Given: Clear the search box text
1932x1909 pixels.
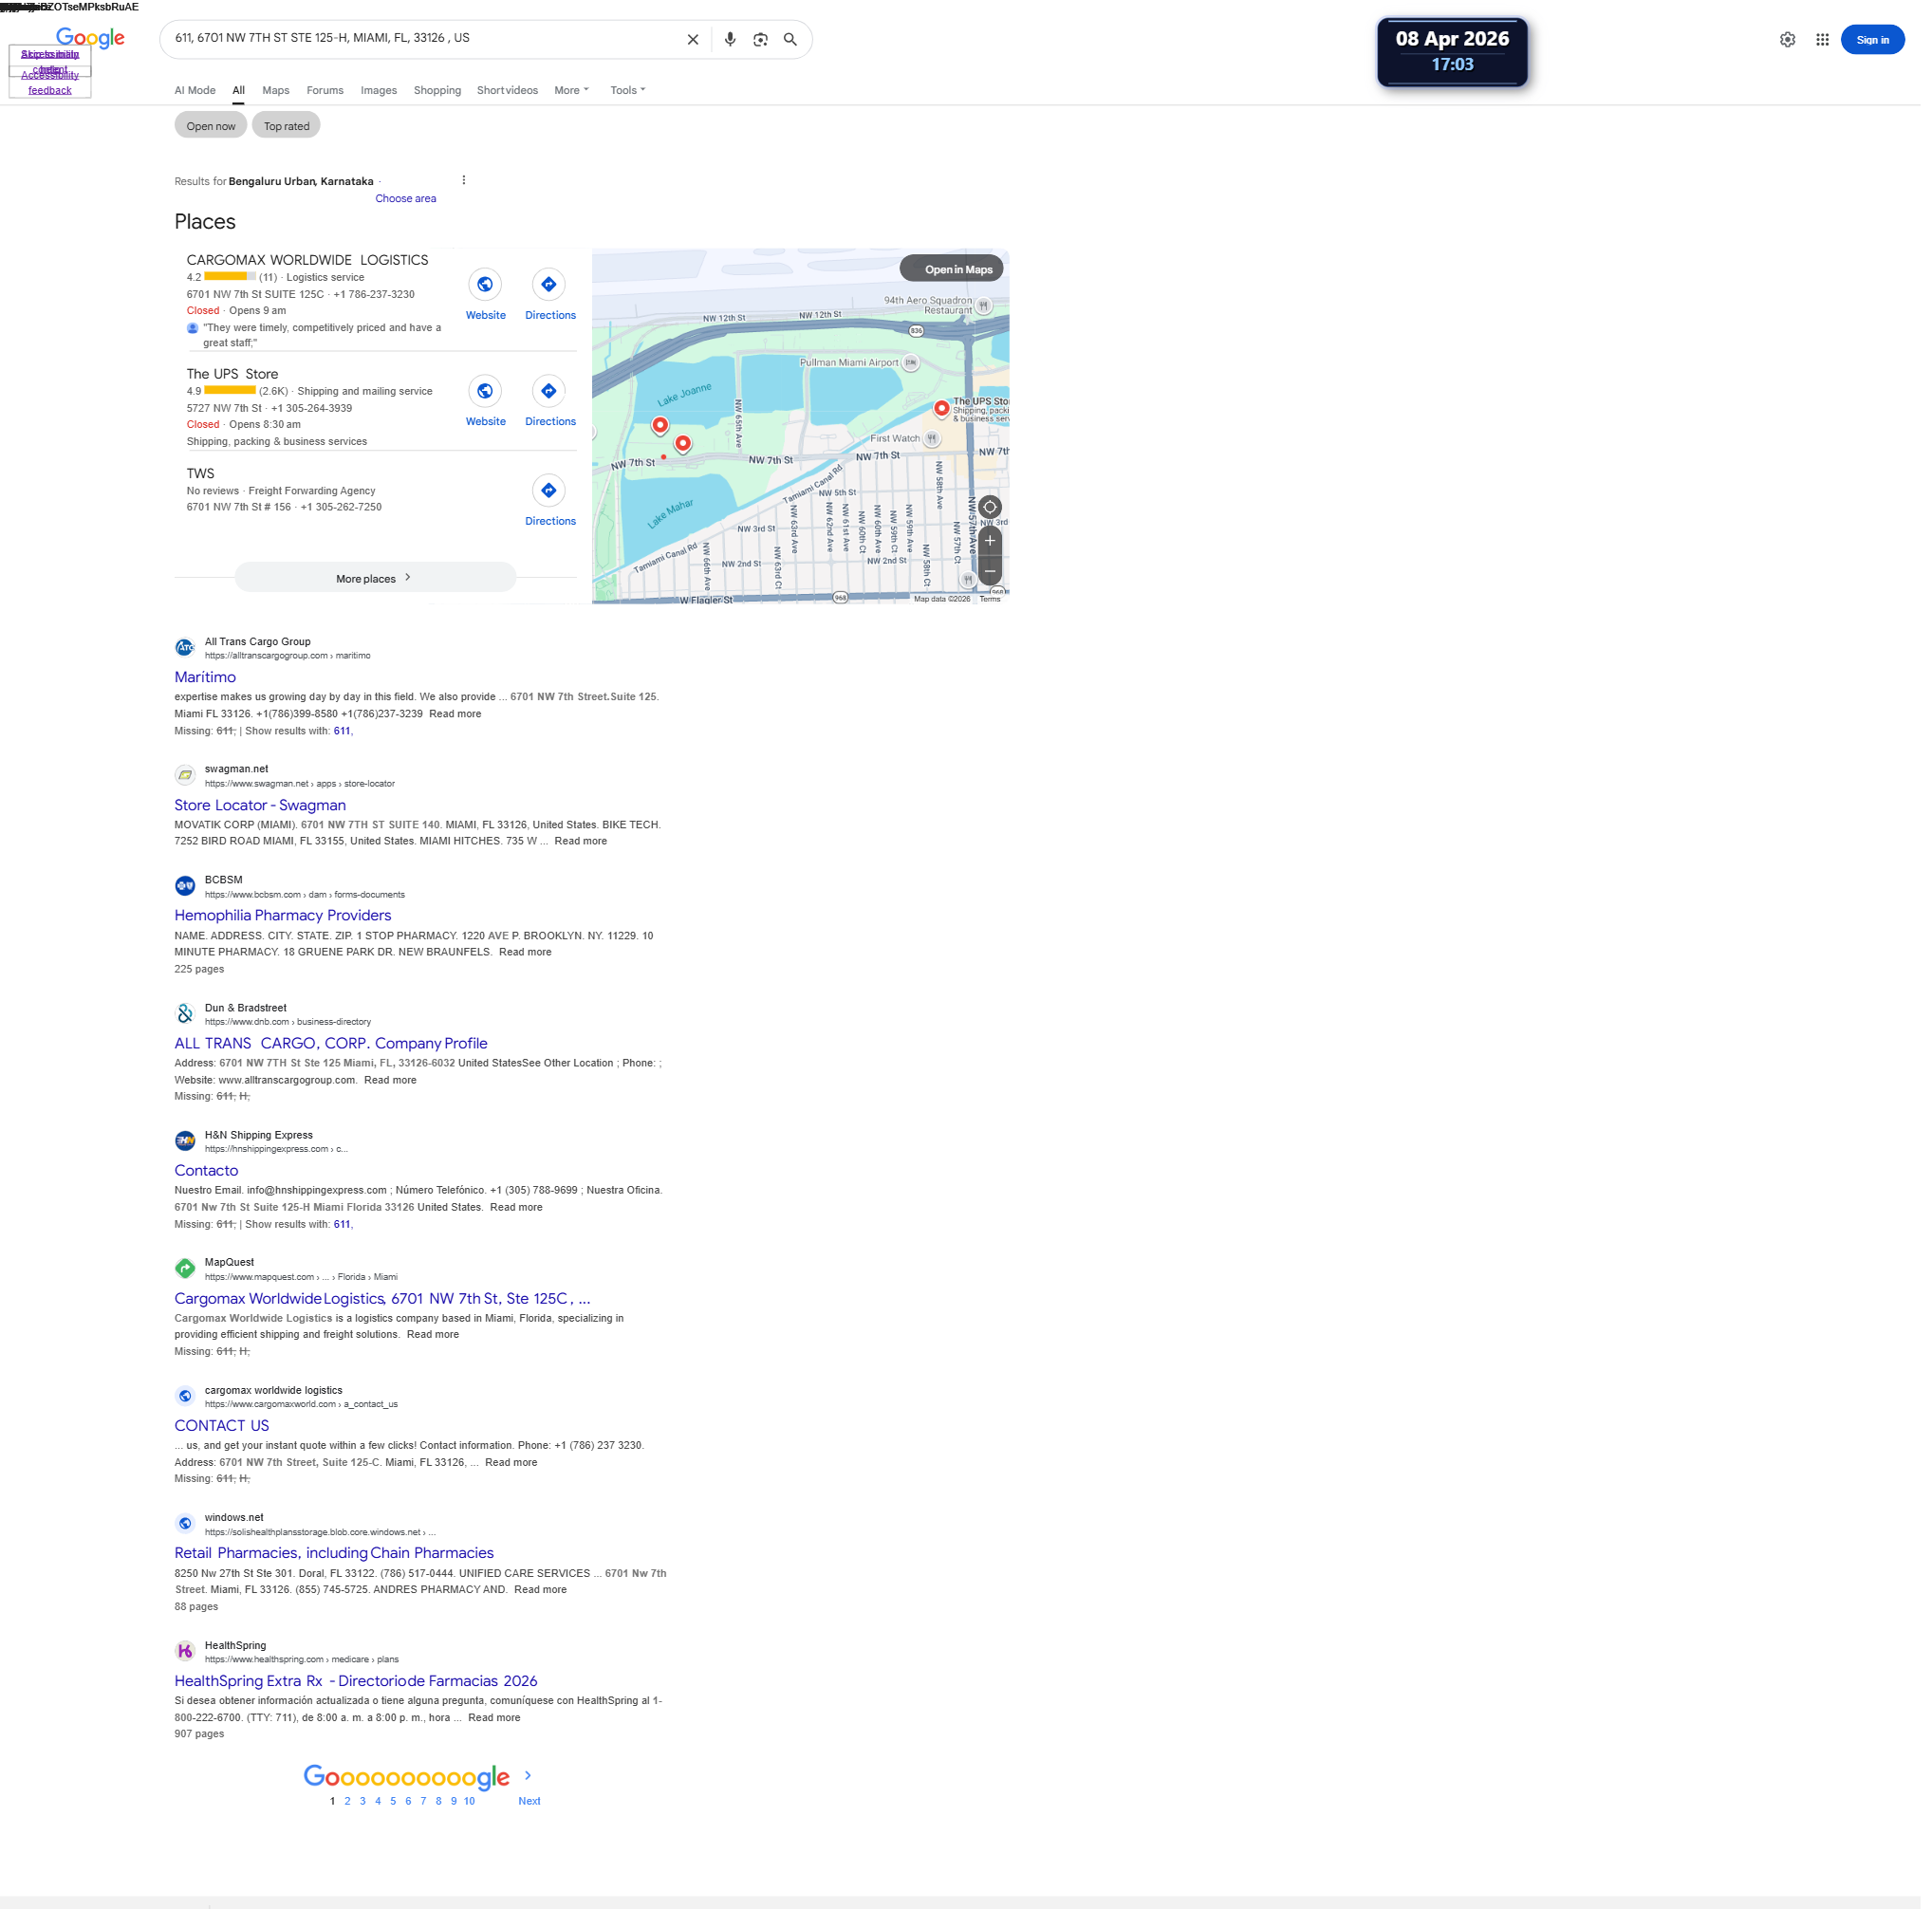Looking at the screenshot, I should coord(692,40).
